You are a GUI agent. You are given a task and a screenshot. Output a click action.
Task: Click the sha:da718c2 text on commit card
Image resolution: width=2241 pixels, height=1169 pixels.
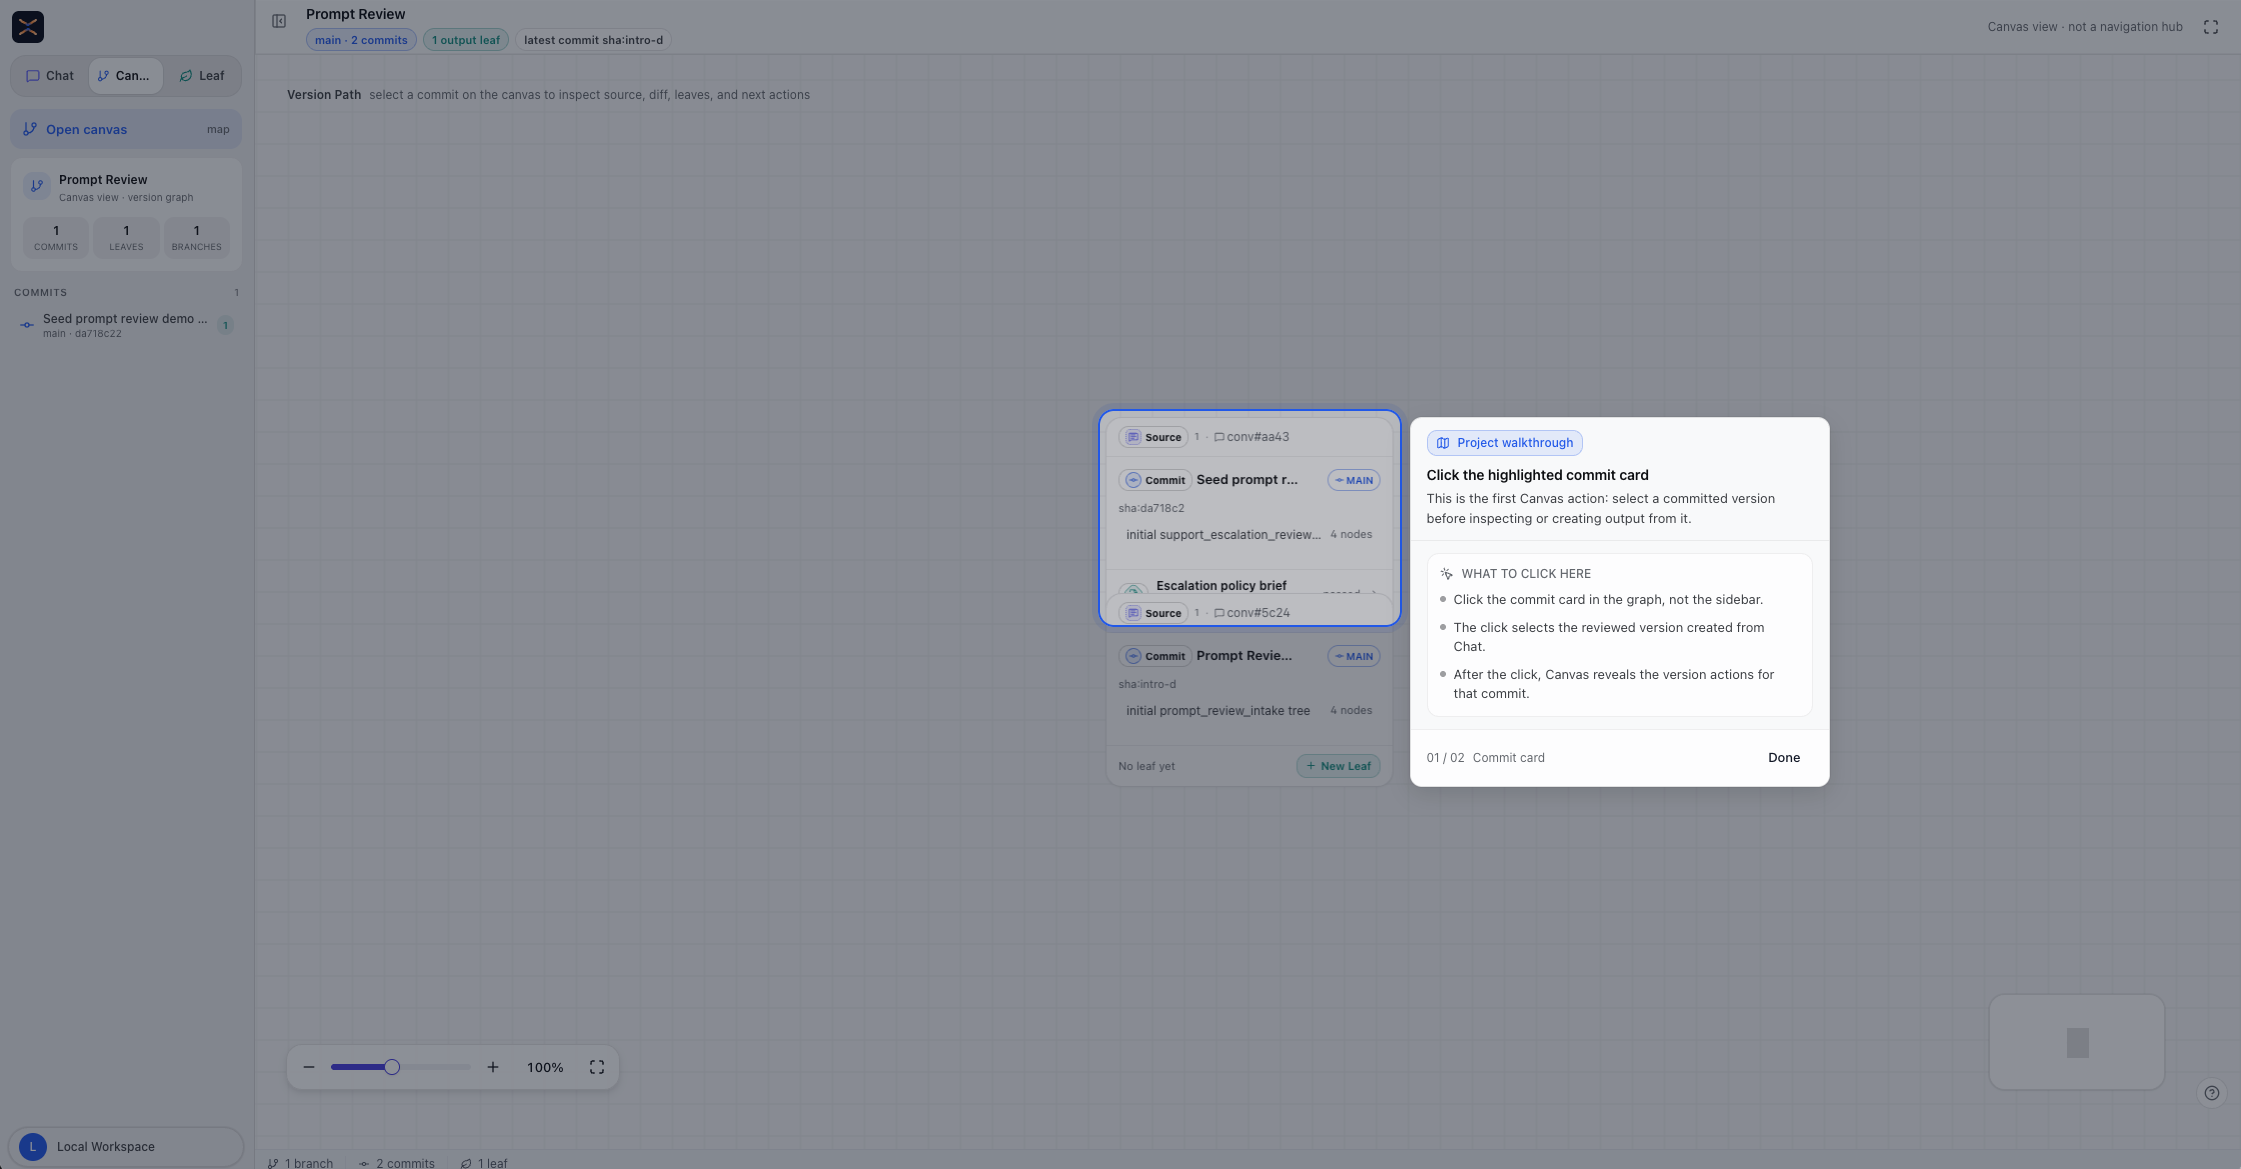(1151, 508)
